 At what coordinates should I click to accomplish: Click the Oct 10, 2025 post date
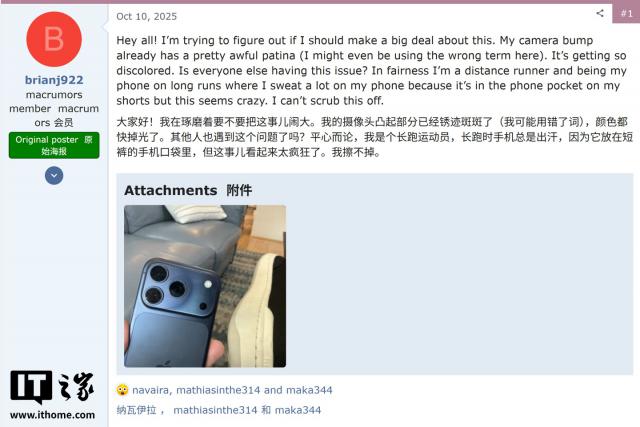(147, 16)
